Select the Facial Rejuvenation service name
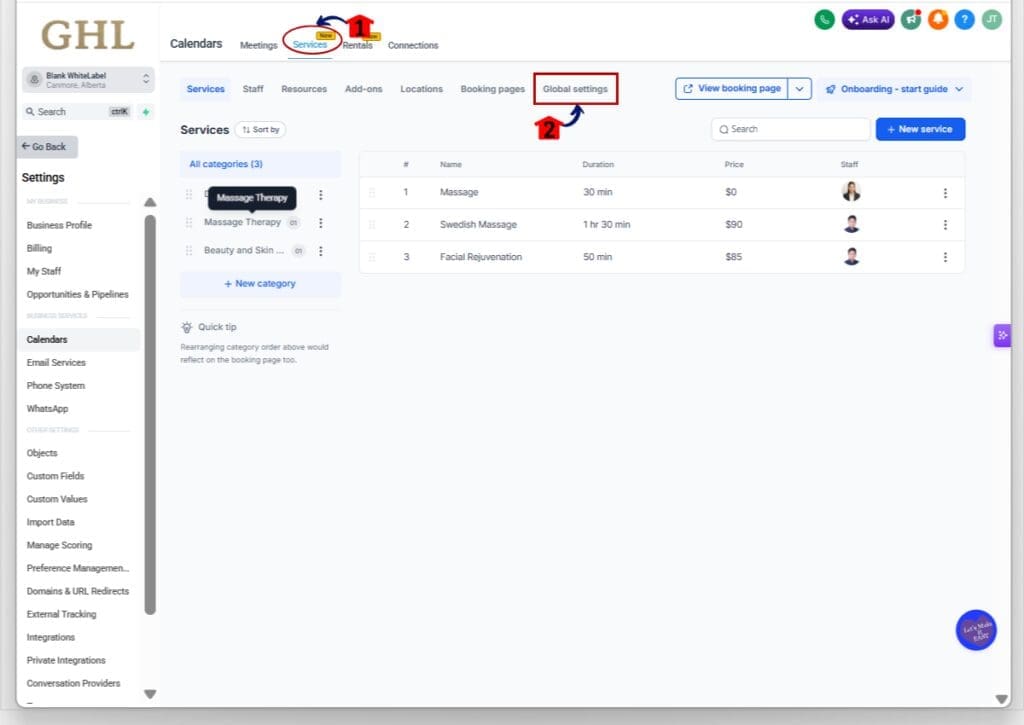The width and height of the screenshot is (1024, 725). point(481,257)
